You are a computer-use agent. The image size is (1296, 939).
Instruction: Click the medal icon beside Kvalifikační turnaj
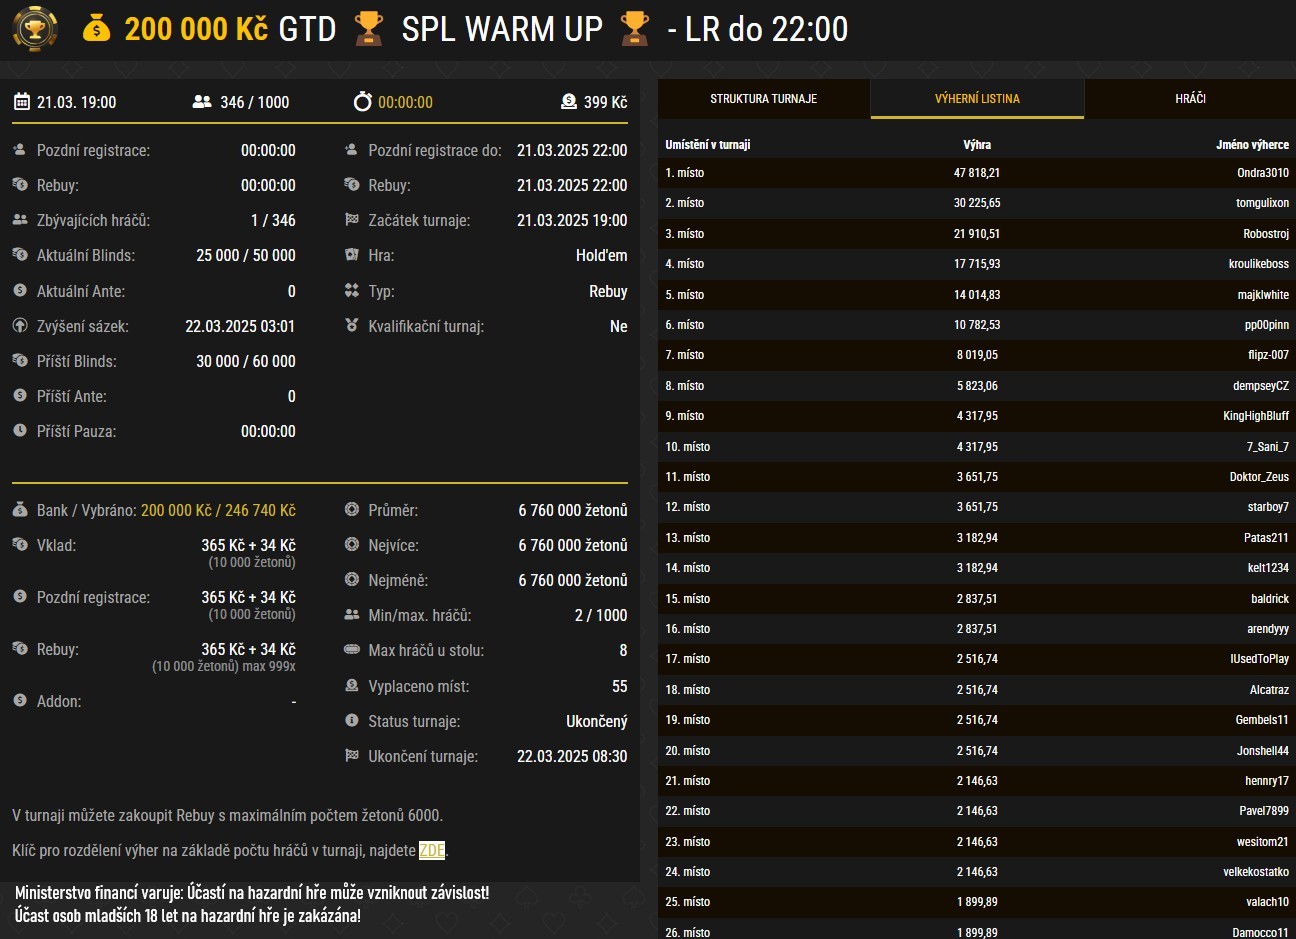[x=351, y=326]
